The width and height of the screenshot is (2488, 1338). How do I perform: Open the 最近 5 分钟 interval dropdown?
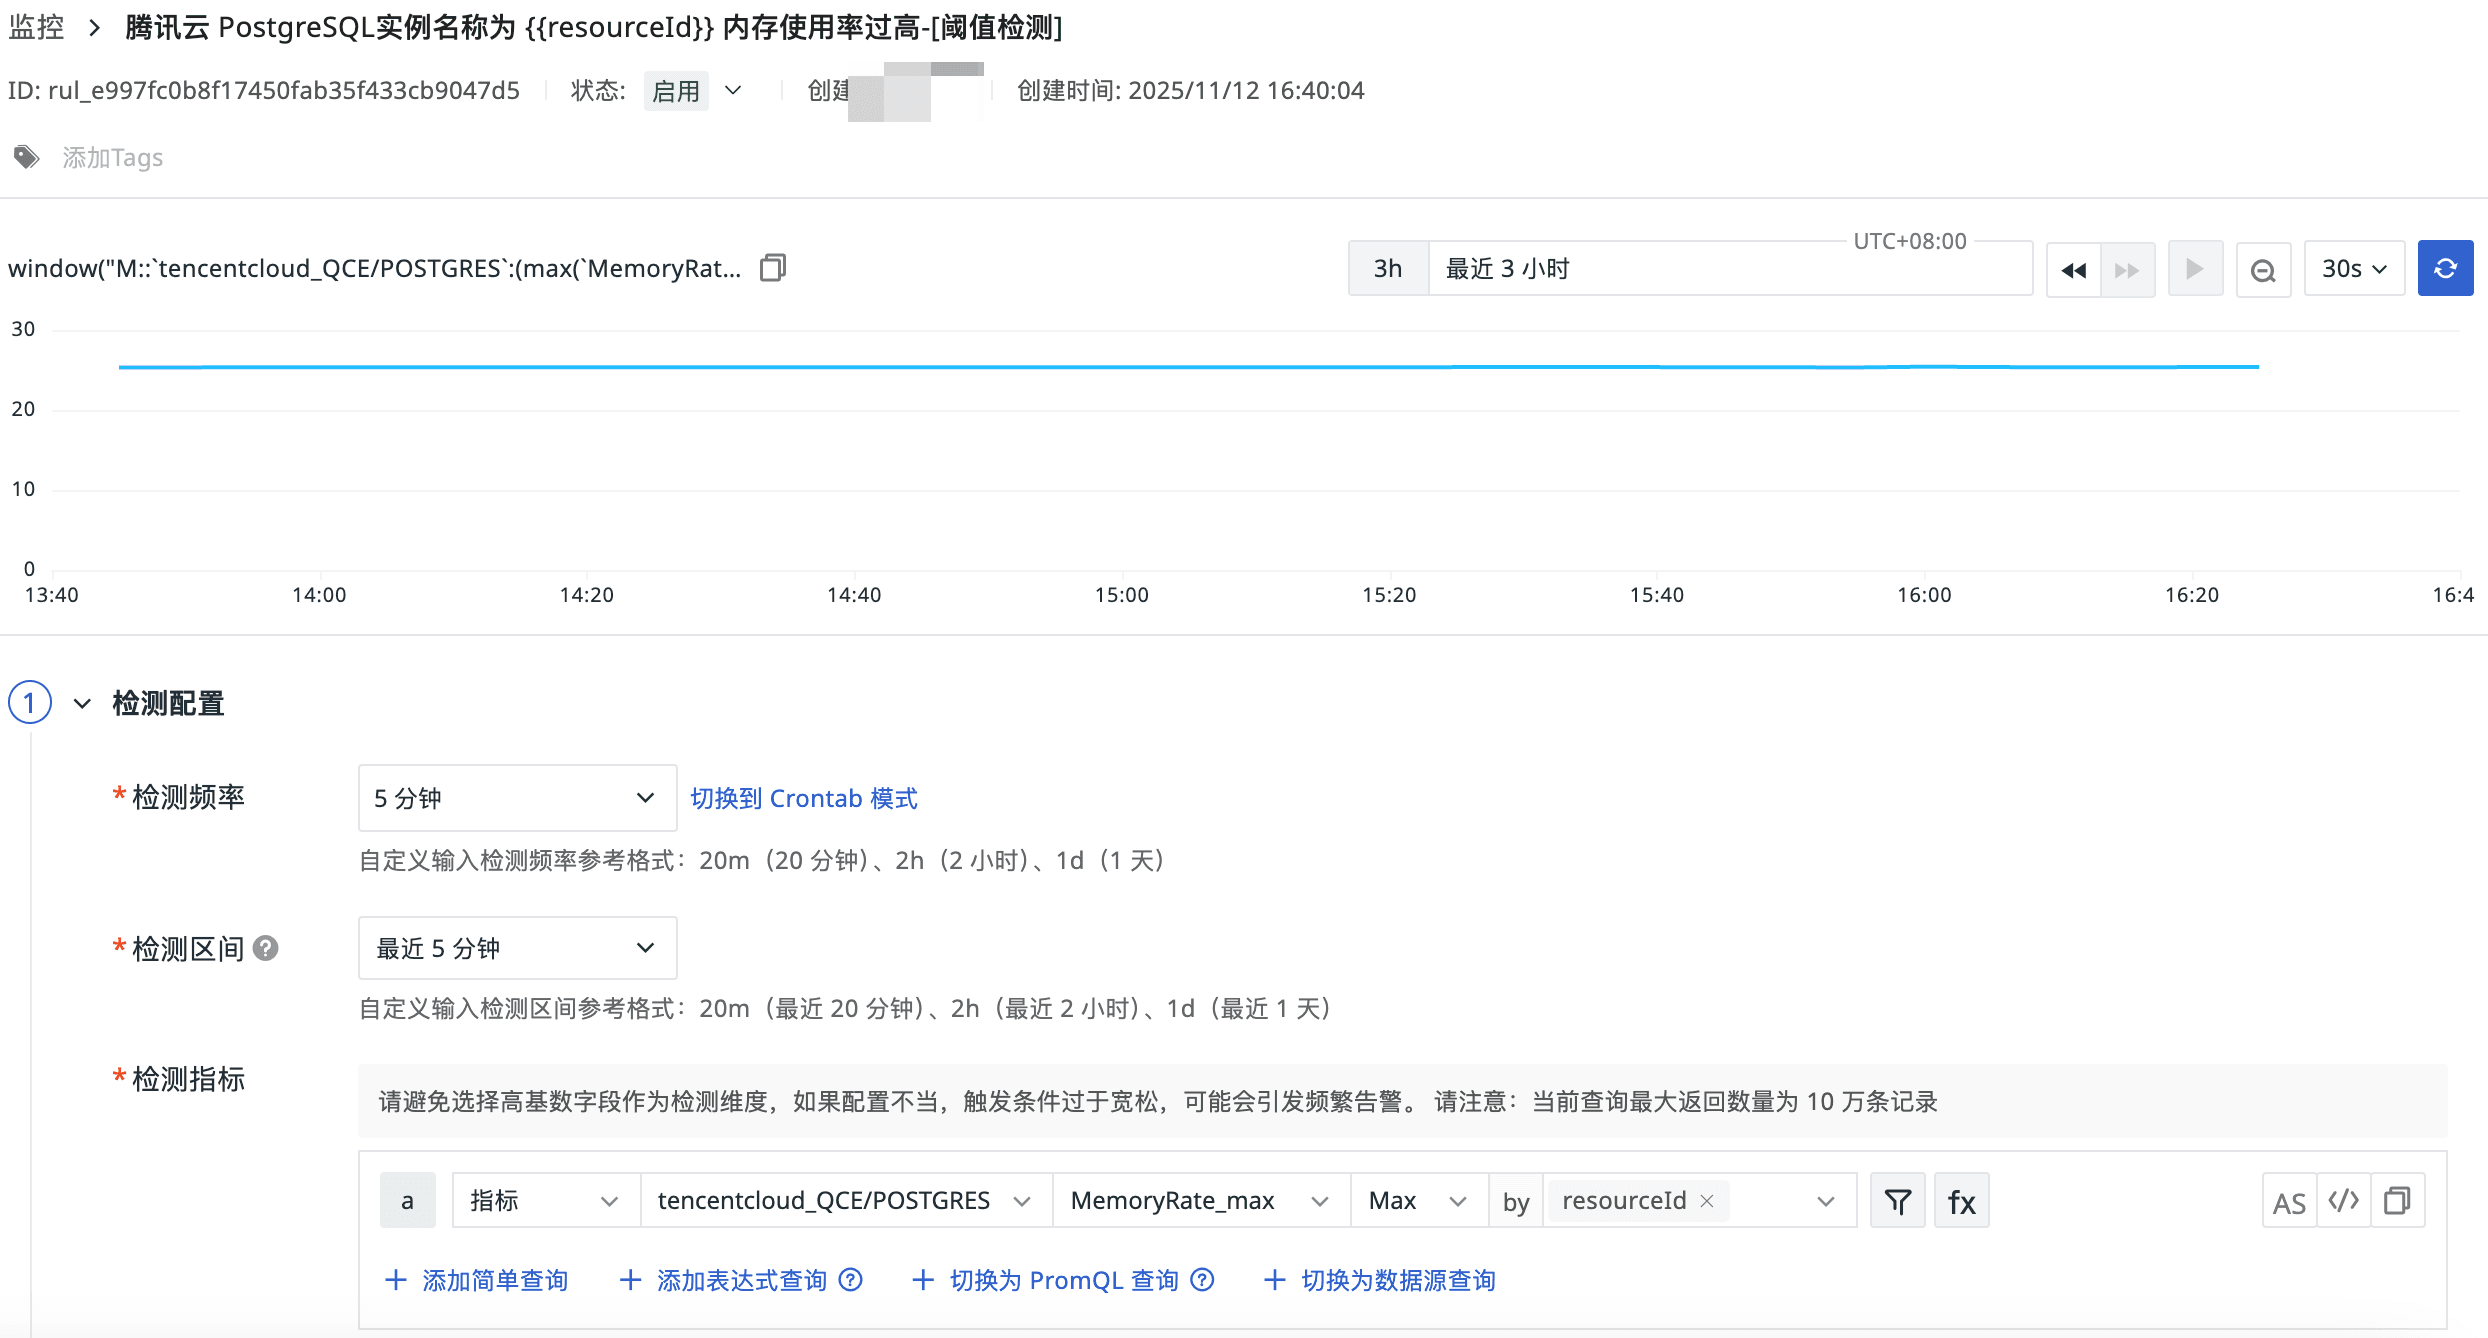517,948
